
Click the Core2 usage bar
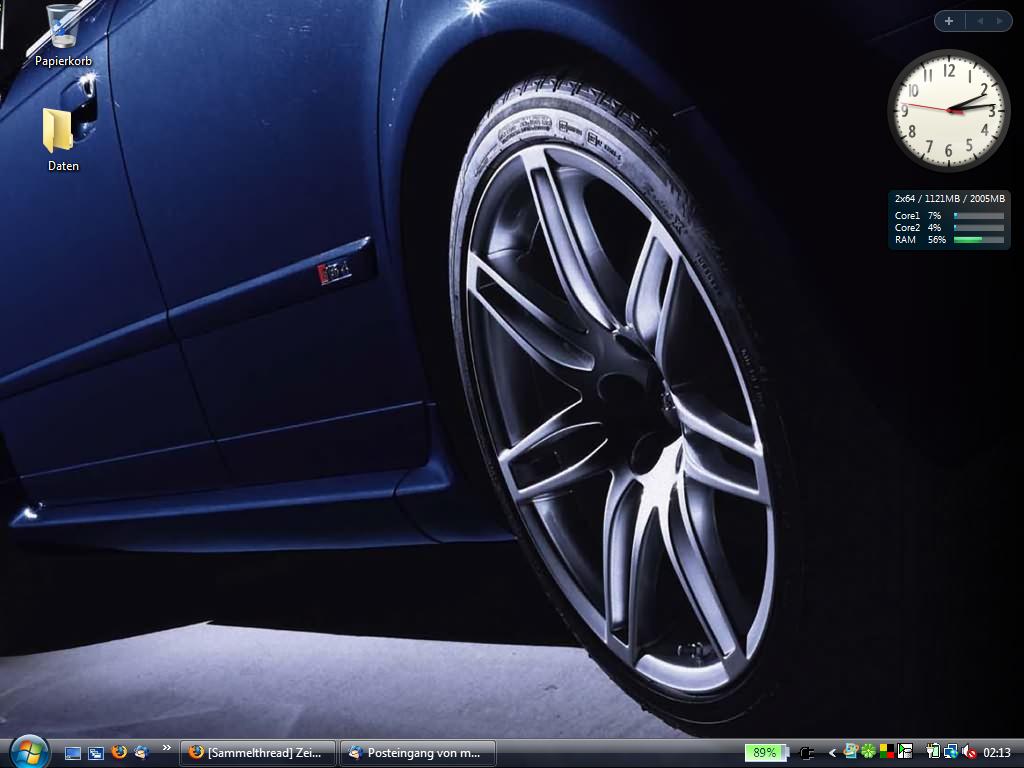point(978,228)
